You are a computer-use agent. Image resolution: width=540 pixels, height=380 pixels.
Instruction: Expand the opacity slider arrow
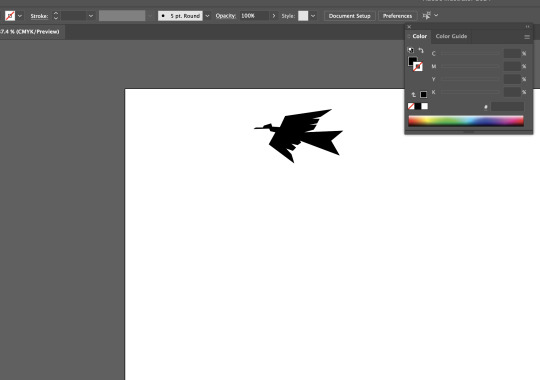tap(274, 16)
